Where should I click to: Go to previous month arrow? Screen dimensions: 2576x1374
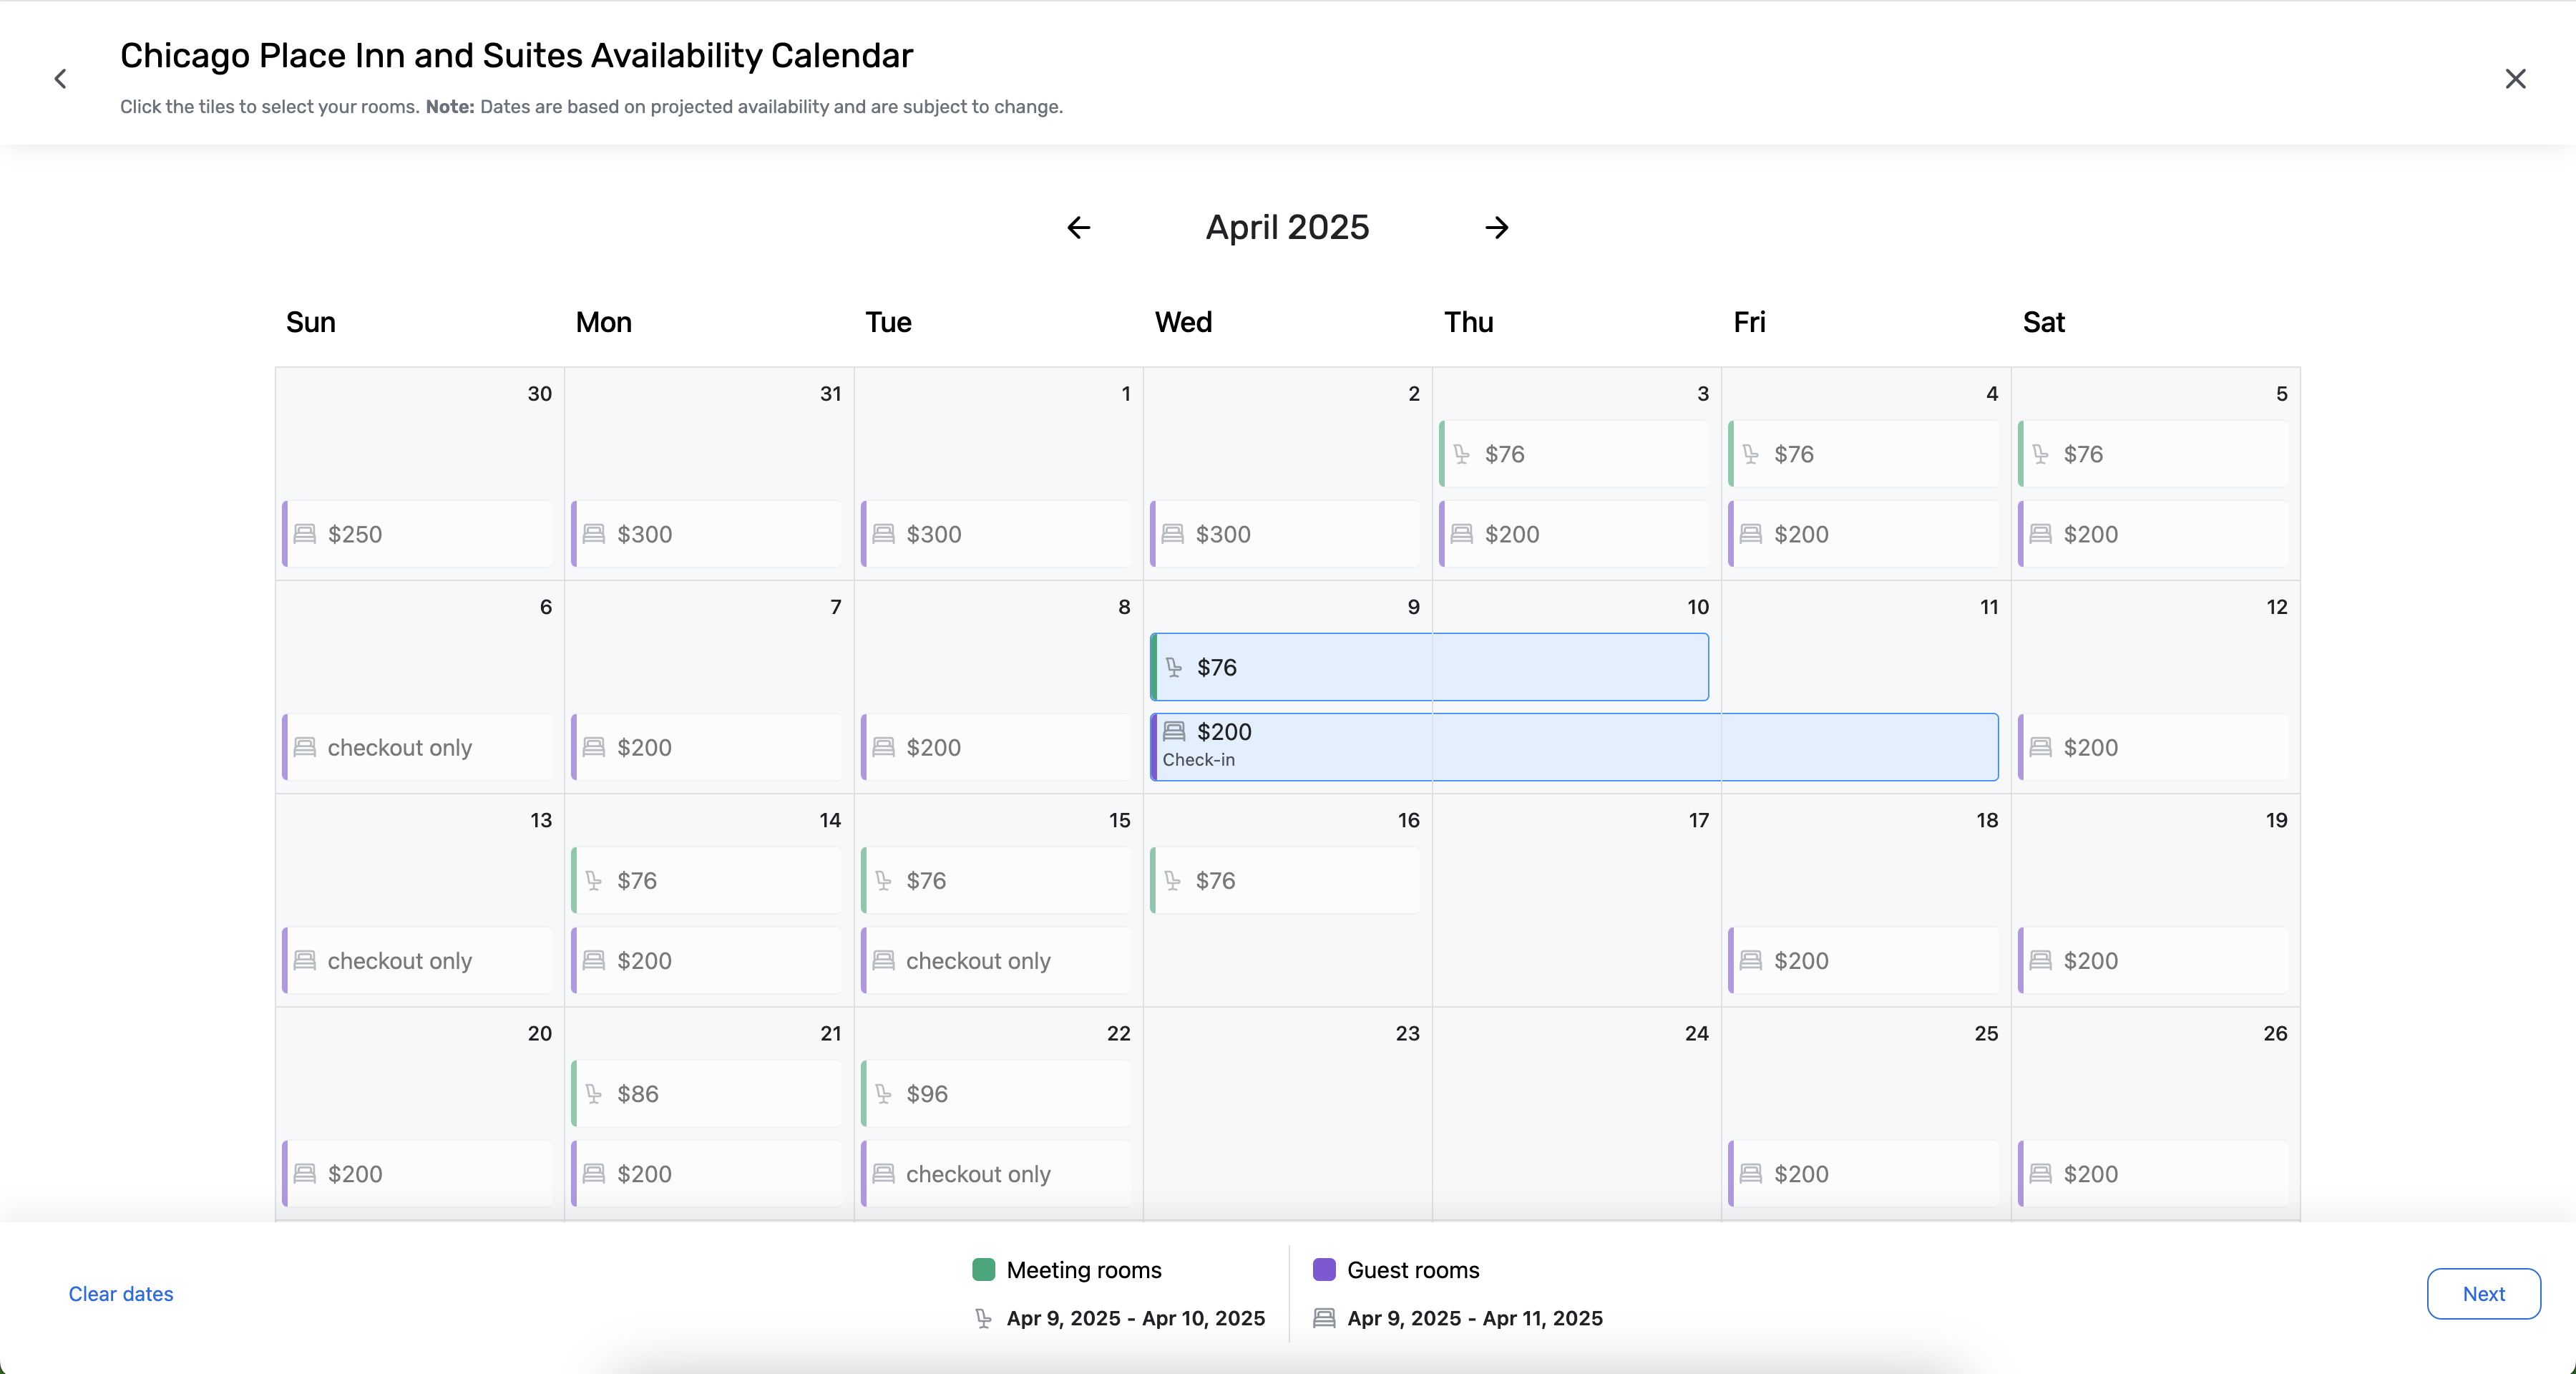[x=1078, y=228]
